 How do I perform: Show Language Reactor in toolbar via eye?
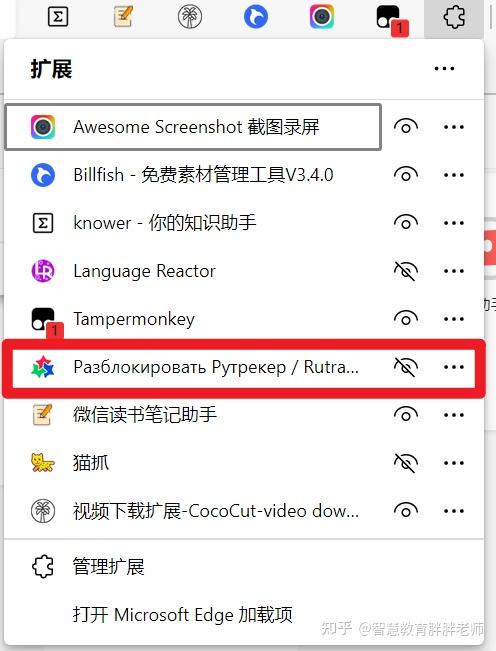pyautogui.click(x=406, y=271)
